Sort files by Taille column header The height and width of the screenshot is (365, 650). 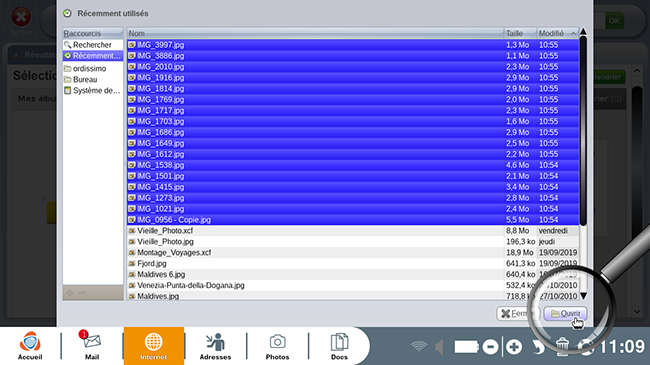click(520, 33)
